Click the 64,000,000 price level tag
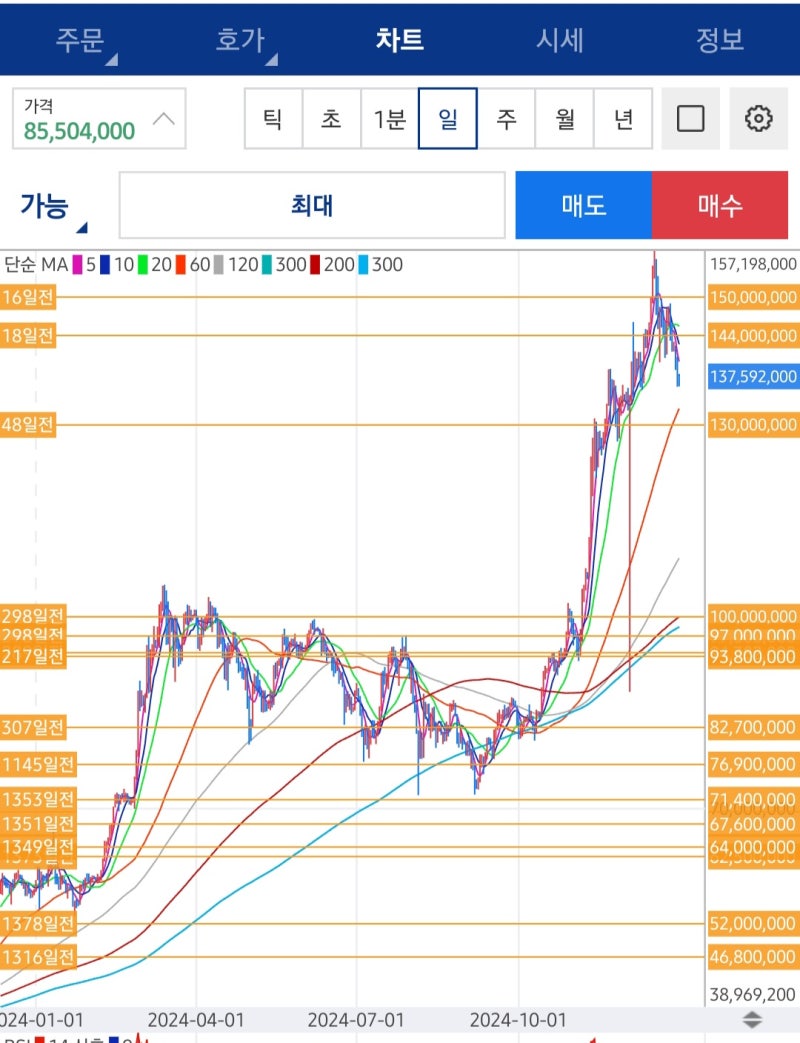Viewport: 800px width, 1043px height. (x=753, y=847)
